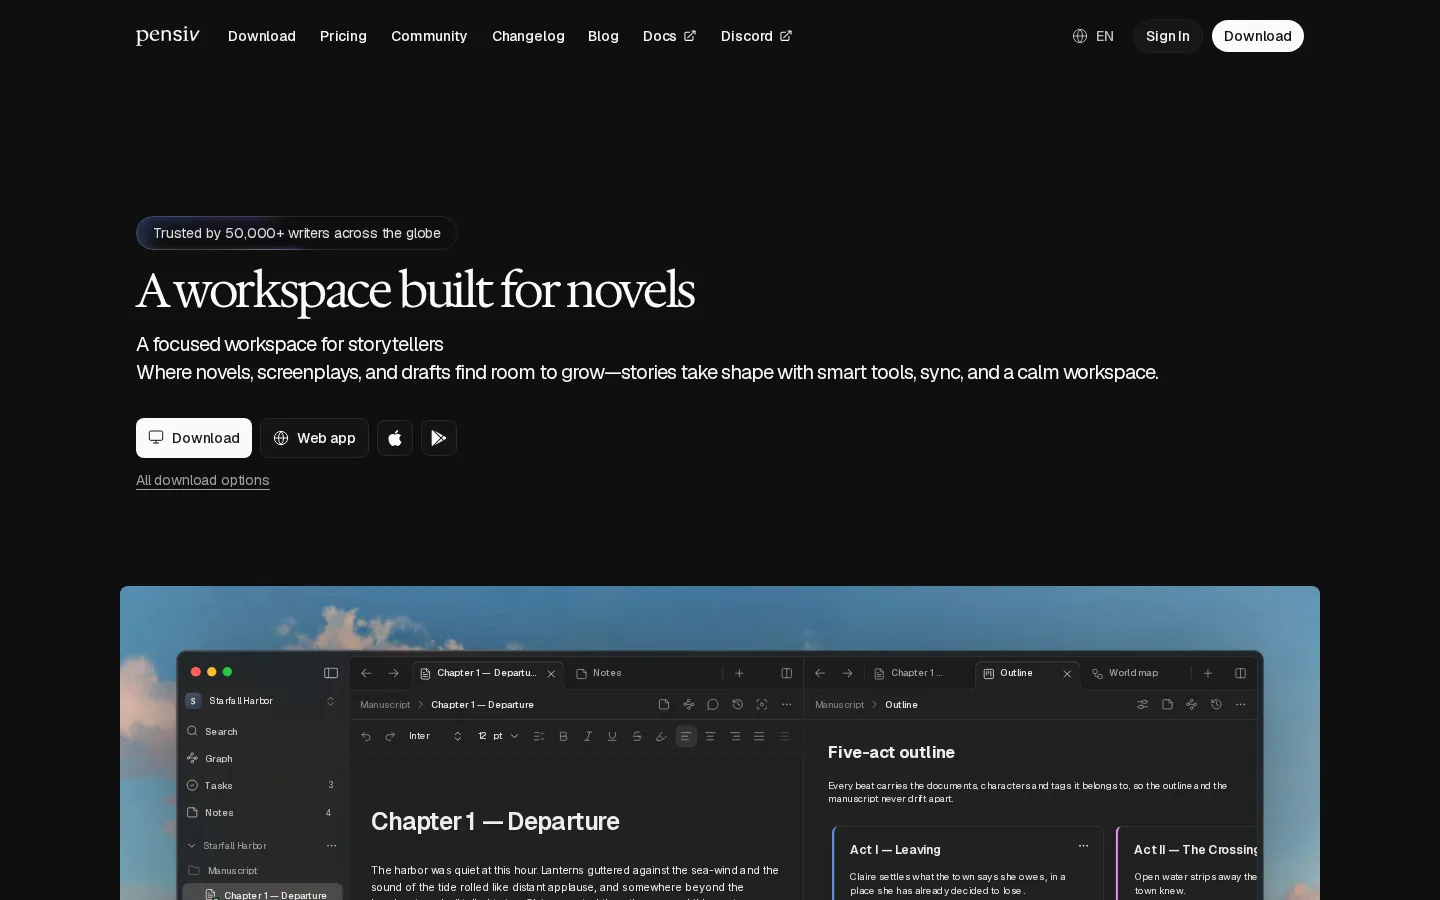
Task: Right-align text in the formatting toolbar
Action: 735,736
